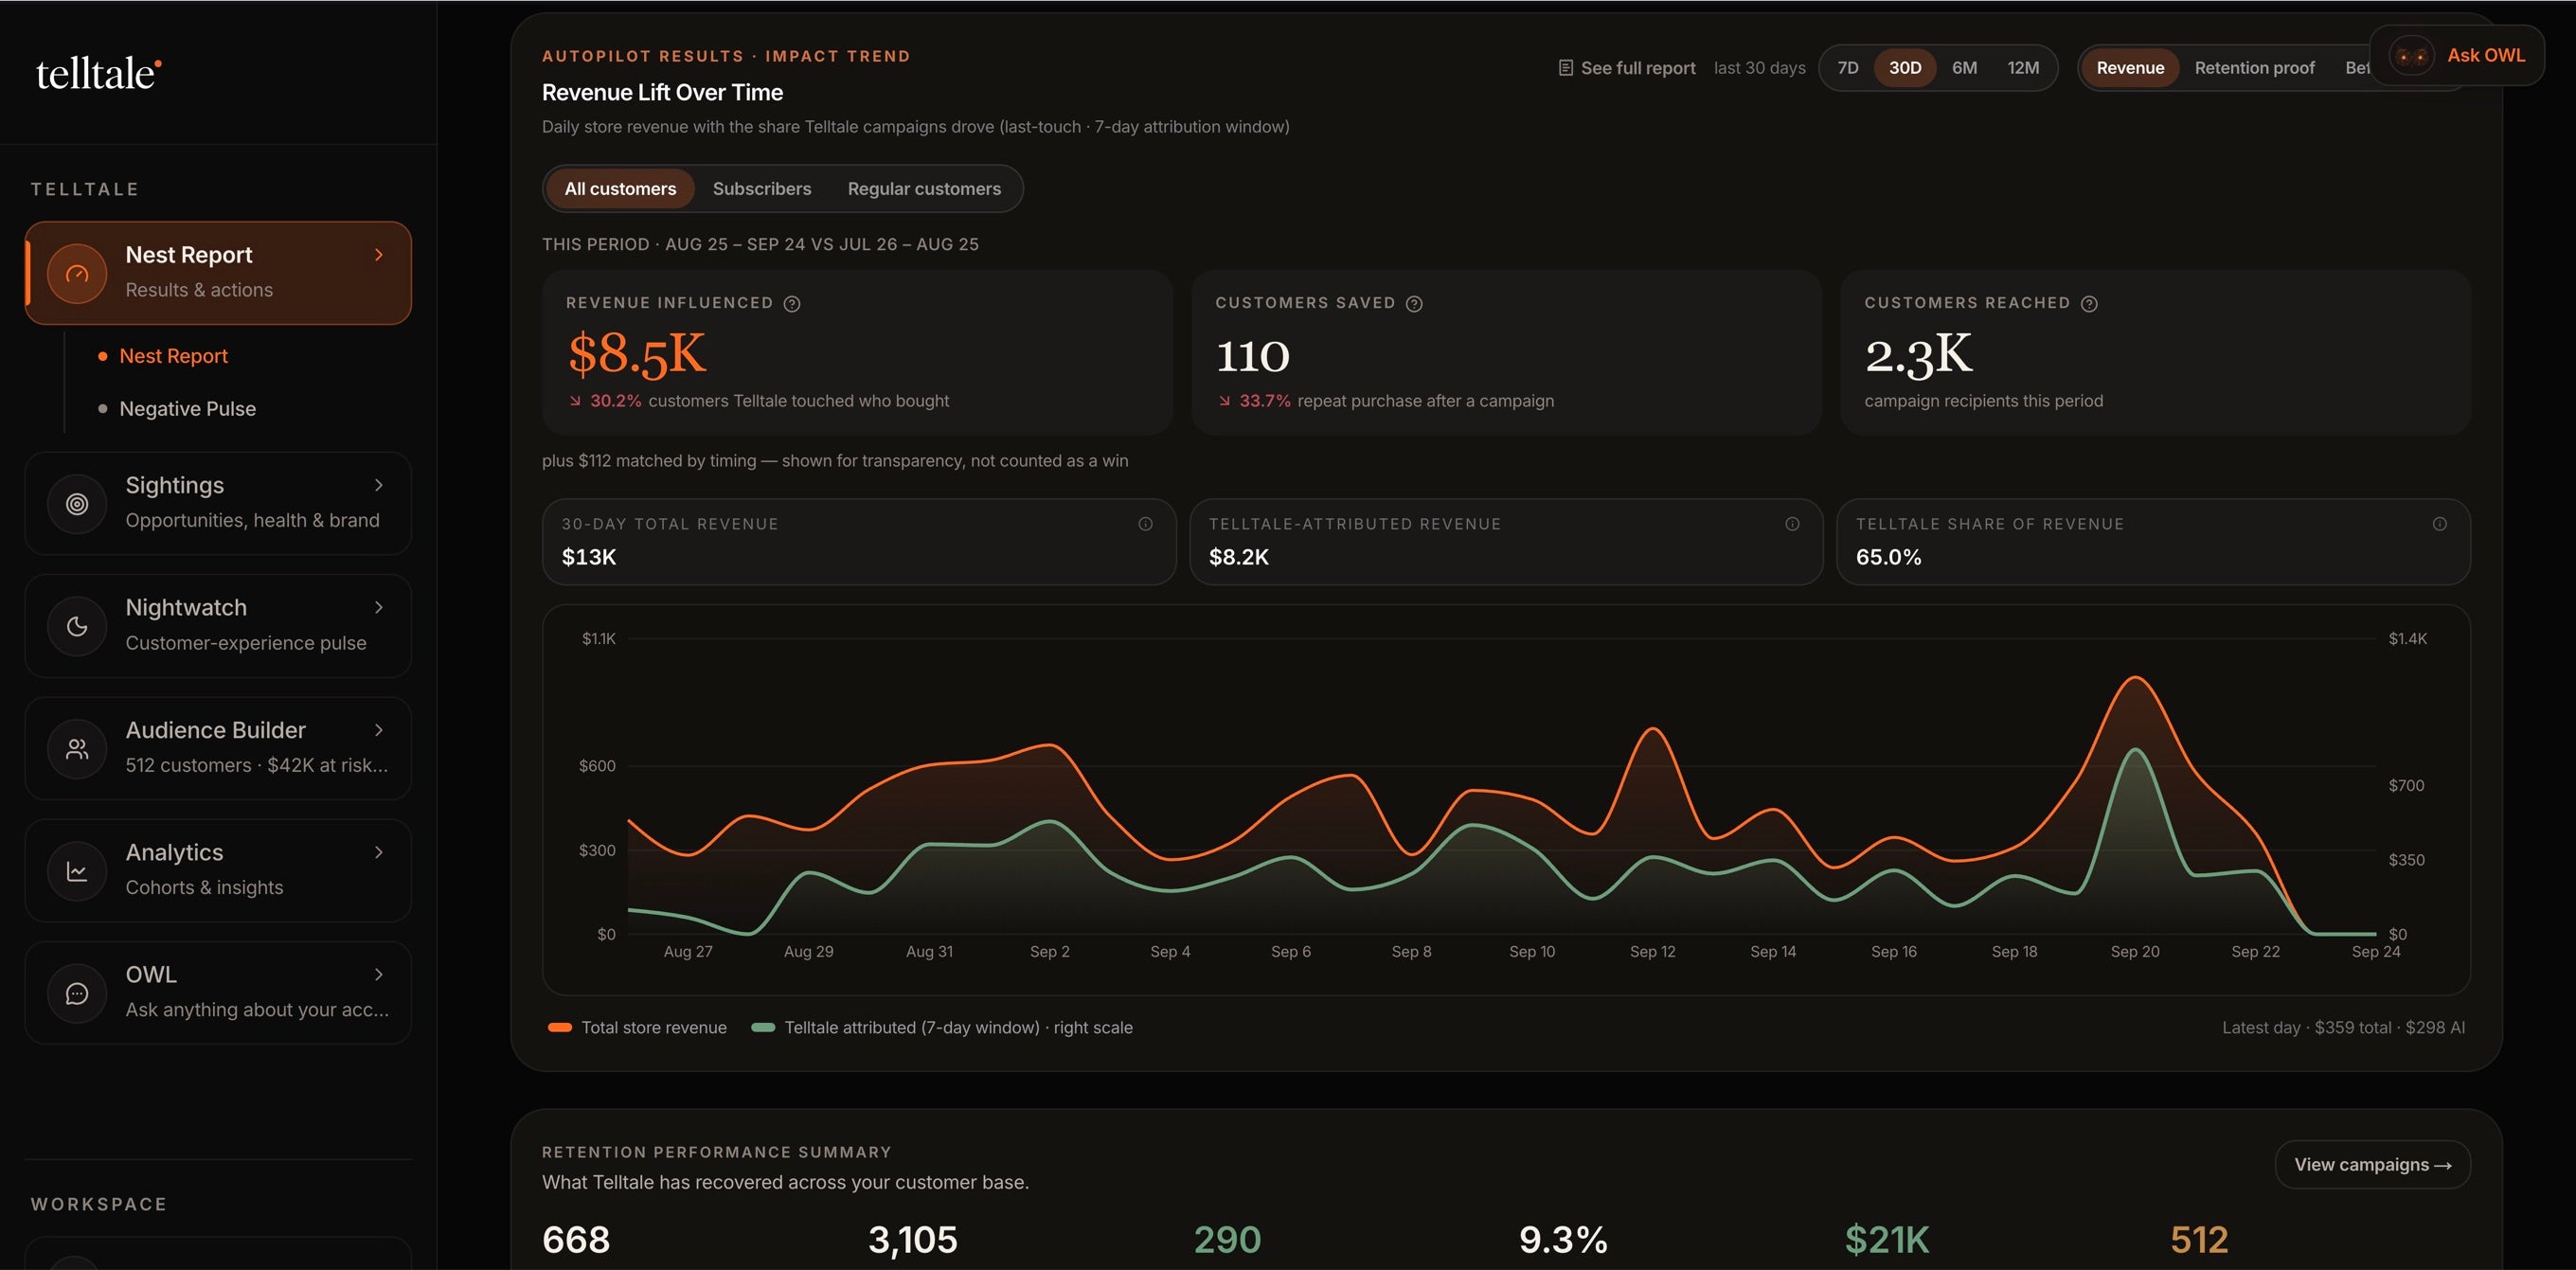Click the Customers Reached 2.3K value

click(x=1919, y=354)
